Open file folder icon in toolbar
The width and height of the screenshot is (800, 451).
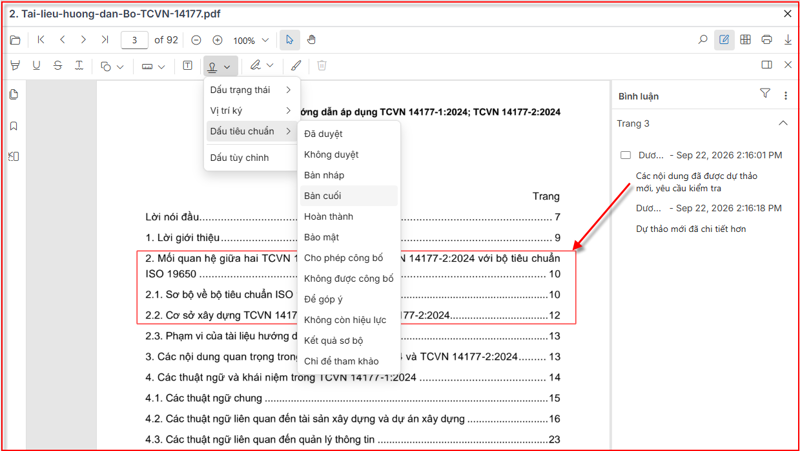(15, 40)
